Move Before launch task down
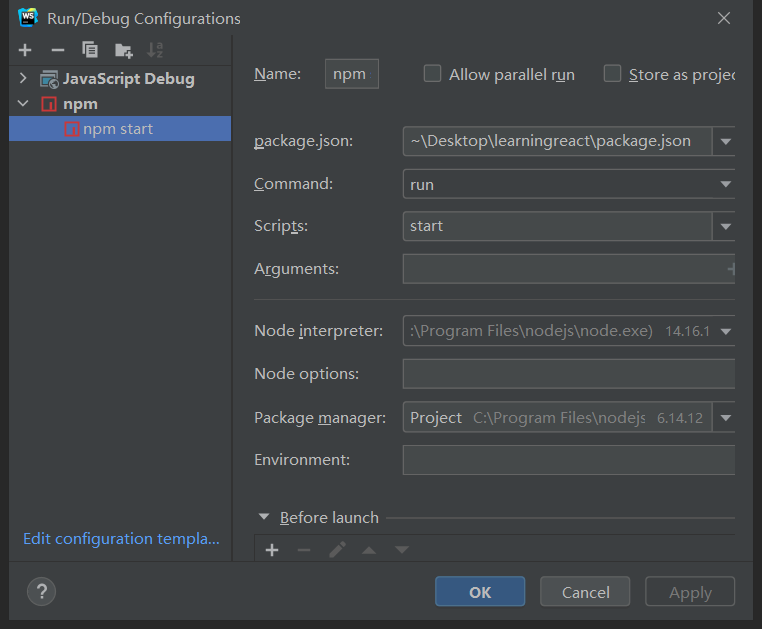Image resolution: width=762 pixels, height=629 pixels. point(401,550)
